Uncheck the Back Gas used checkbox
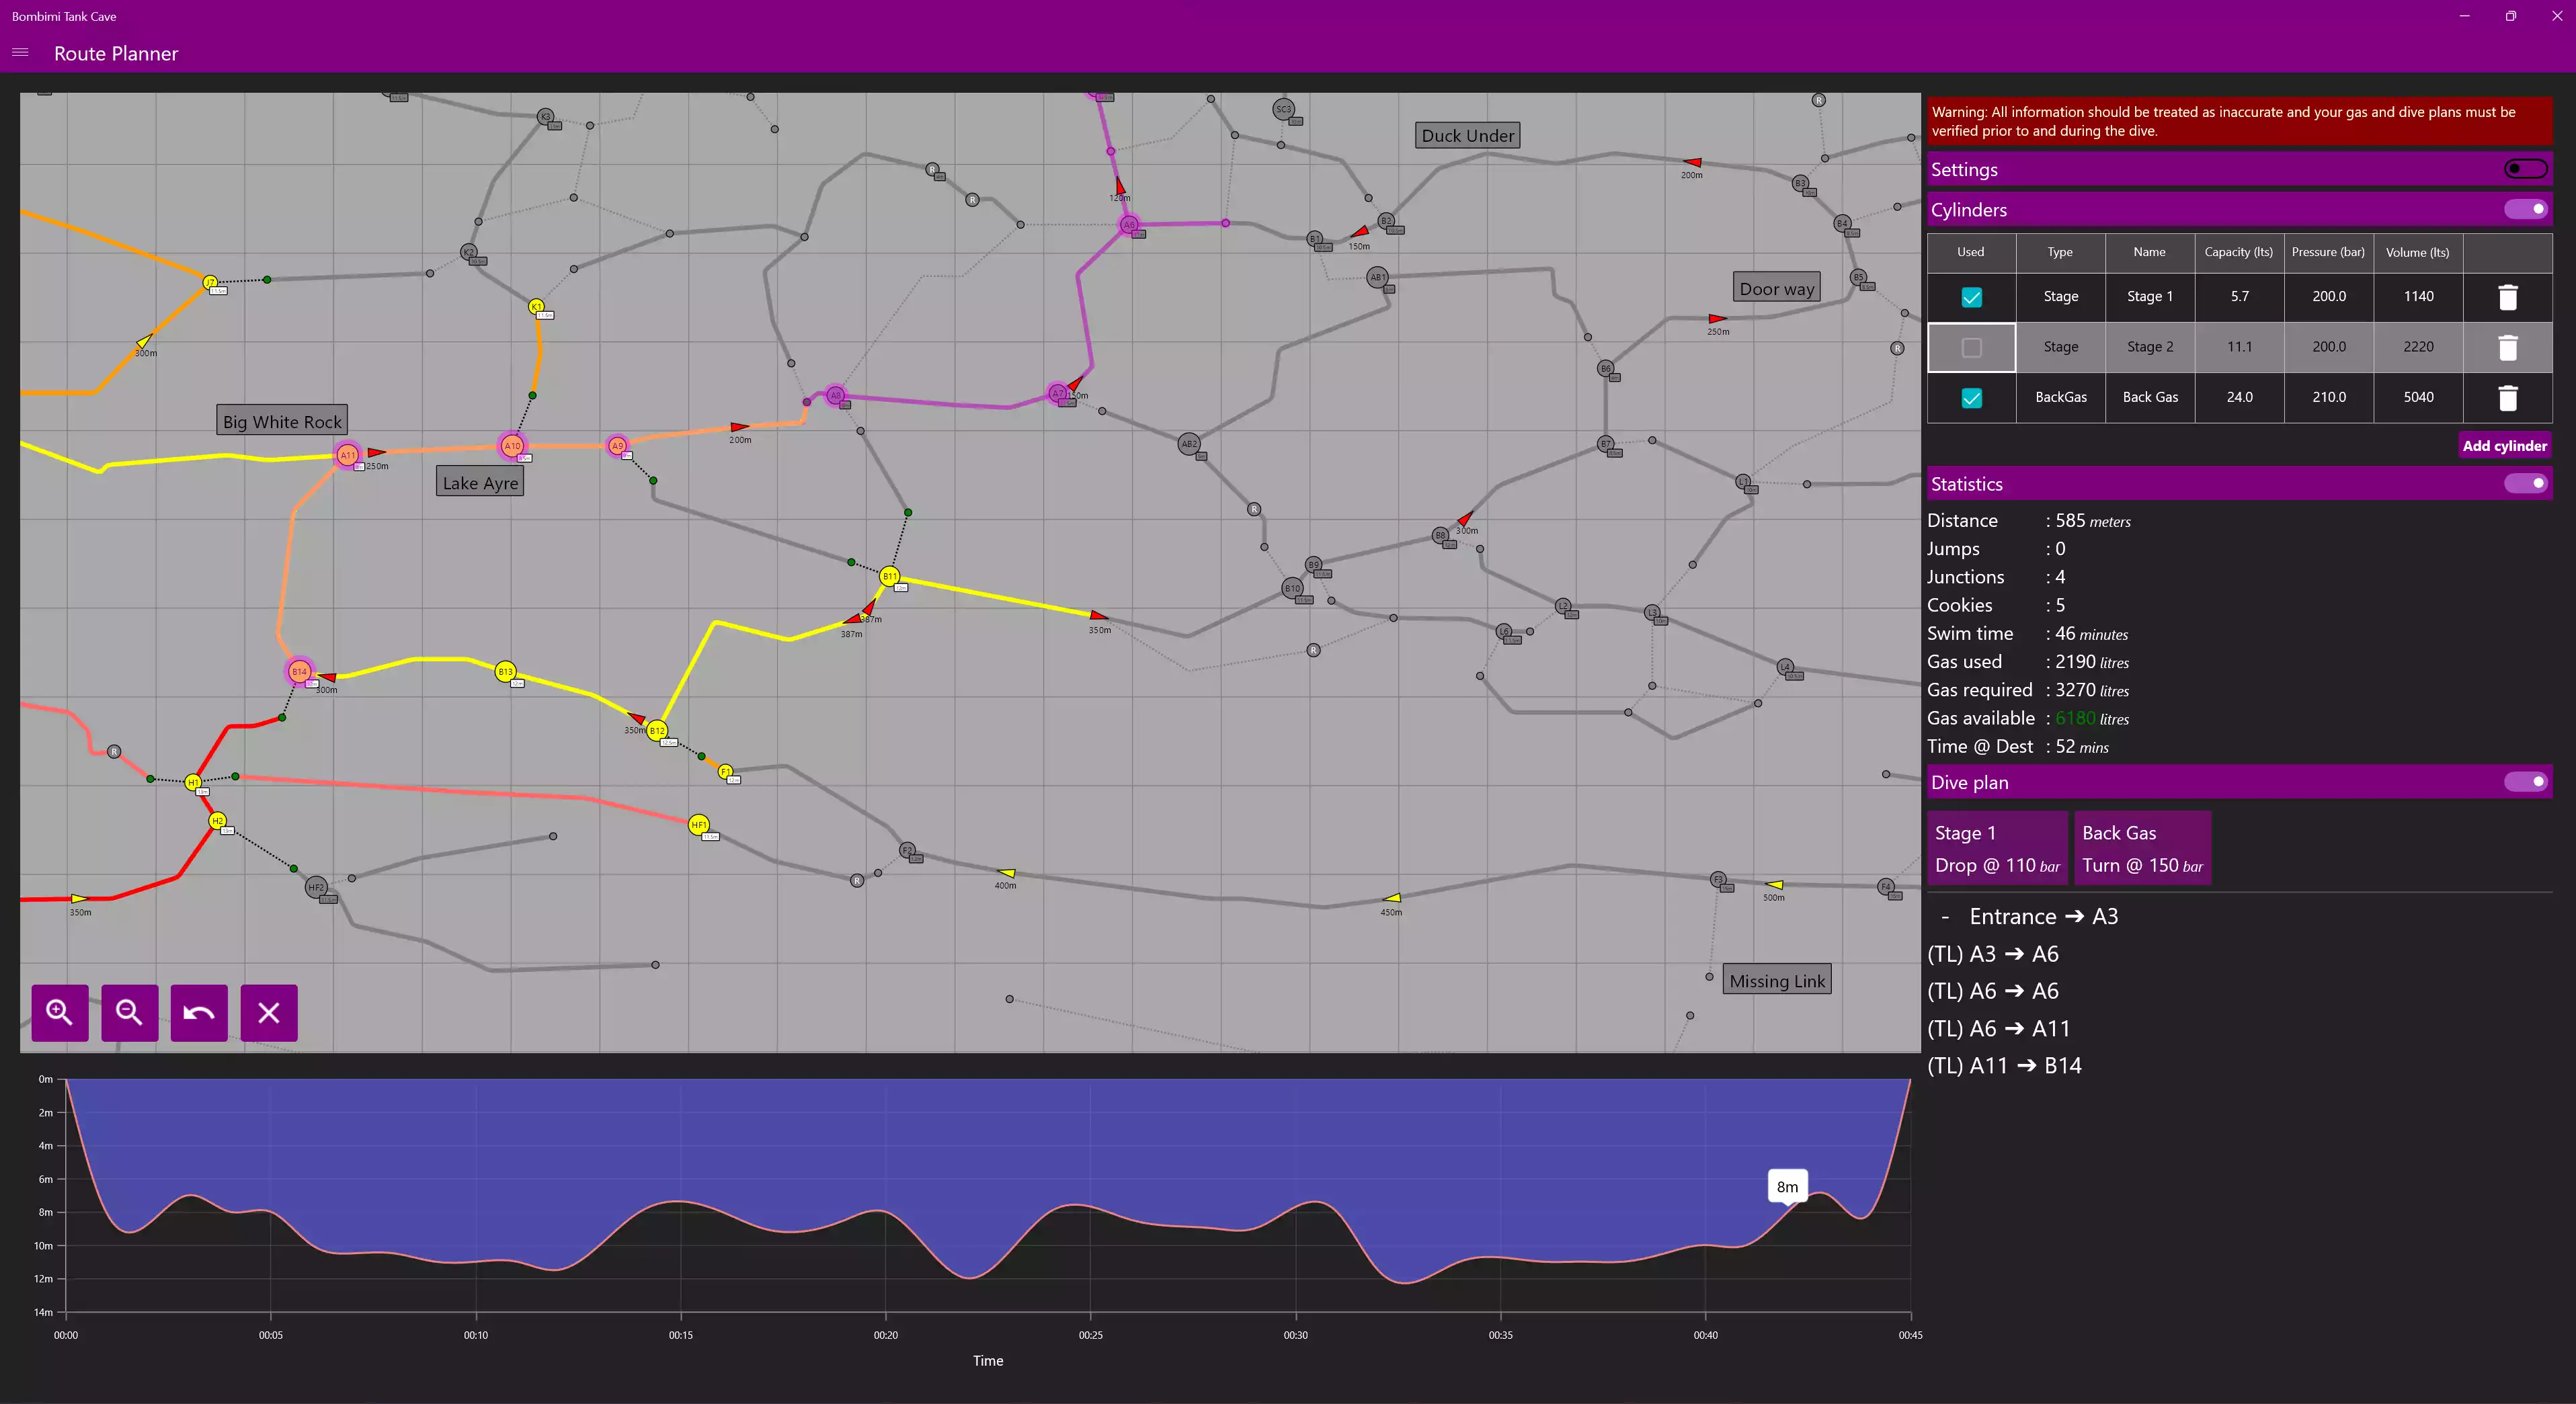The height and width of the screenshot is (1404, 2576). point(1971,398)
